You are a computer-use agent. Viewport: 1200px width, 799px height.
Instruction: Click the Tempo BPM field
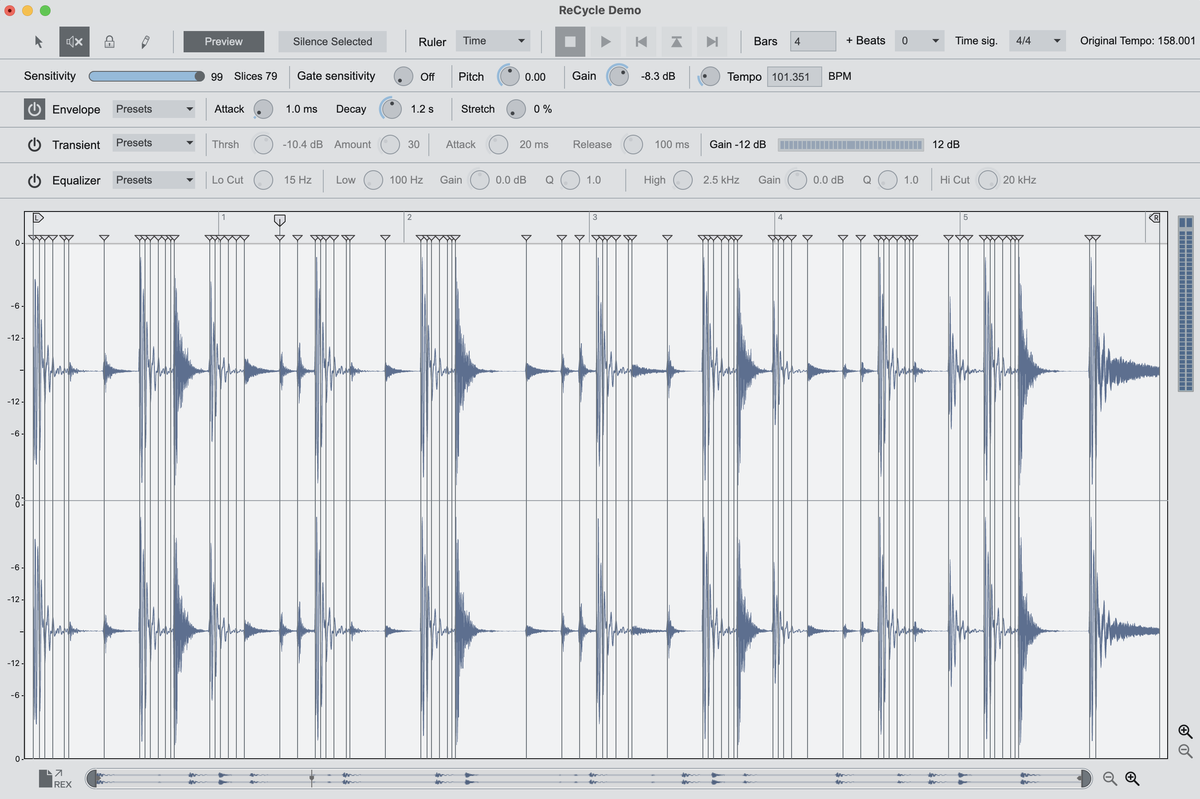(x=794, y=77)
